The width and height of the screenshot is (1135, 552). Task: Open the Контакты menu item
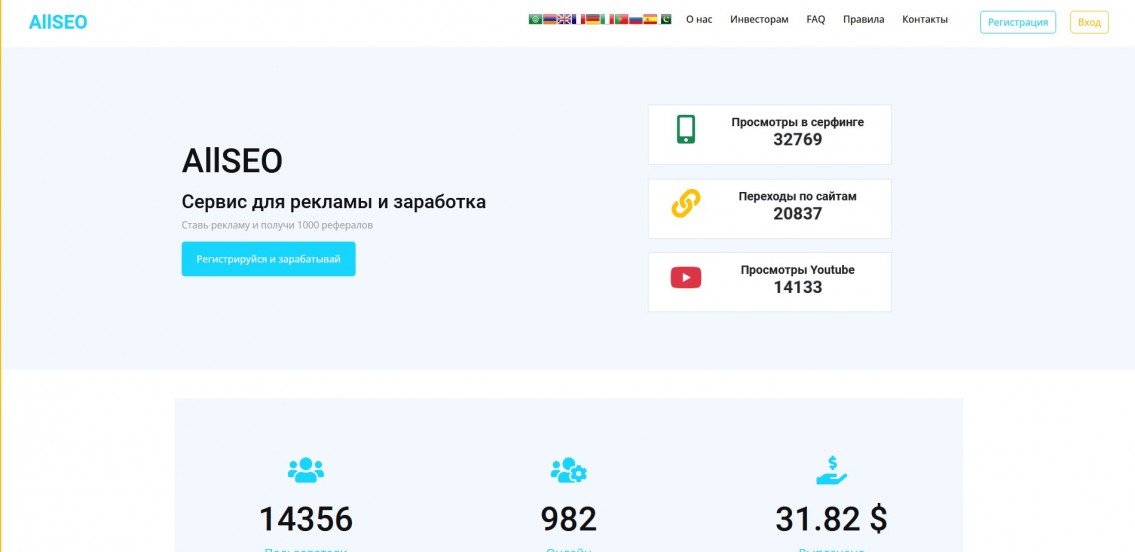click(x=924, y=20)
